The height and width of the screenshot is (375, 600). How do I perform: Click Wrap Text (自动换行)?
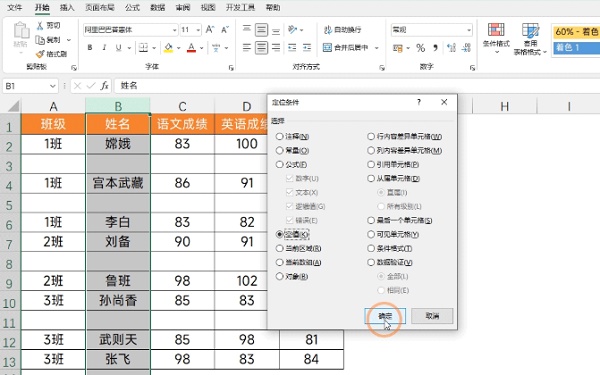[x=342, y=29]
